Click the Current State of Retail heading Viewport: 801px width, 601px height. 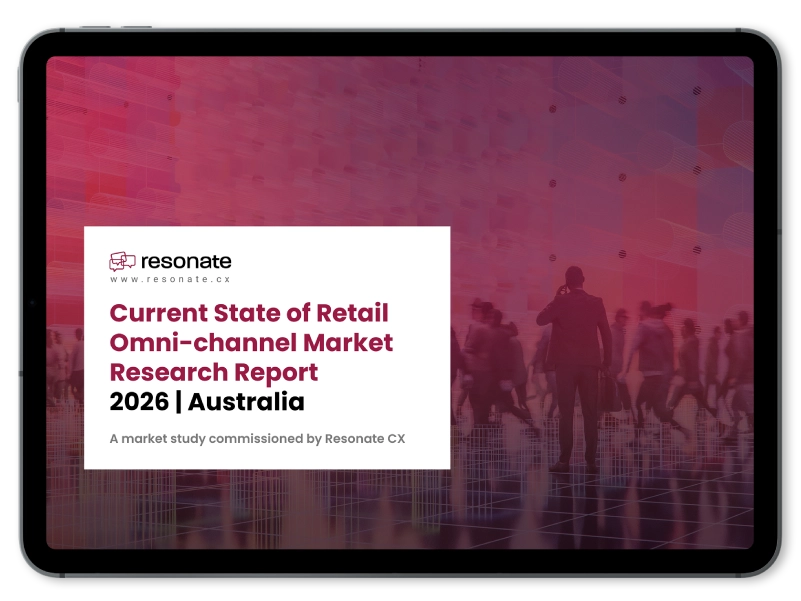tap(250, 313)
